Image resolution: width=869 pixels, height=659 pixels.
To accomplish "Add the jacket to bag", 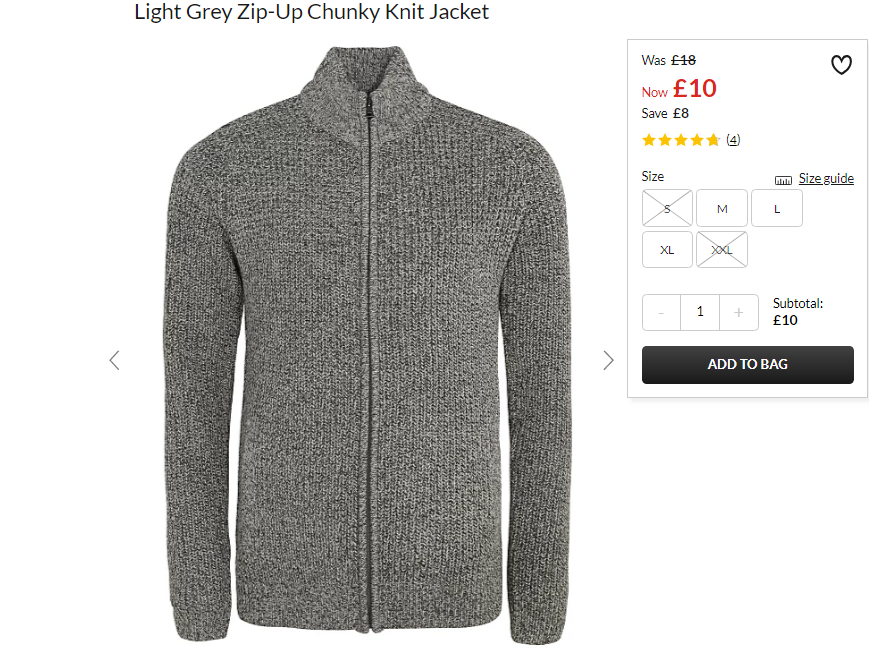I will [x=748, y=365].
